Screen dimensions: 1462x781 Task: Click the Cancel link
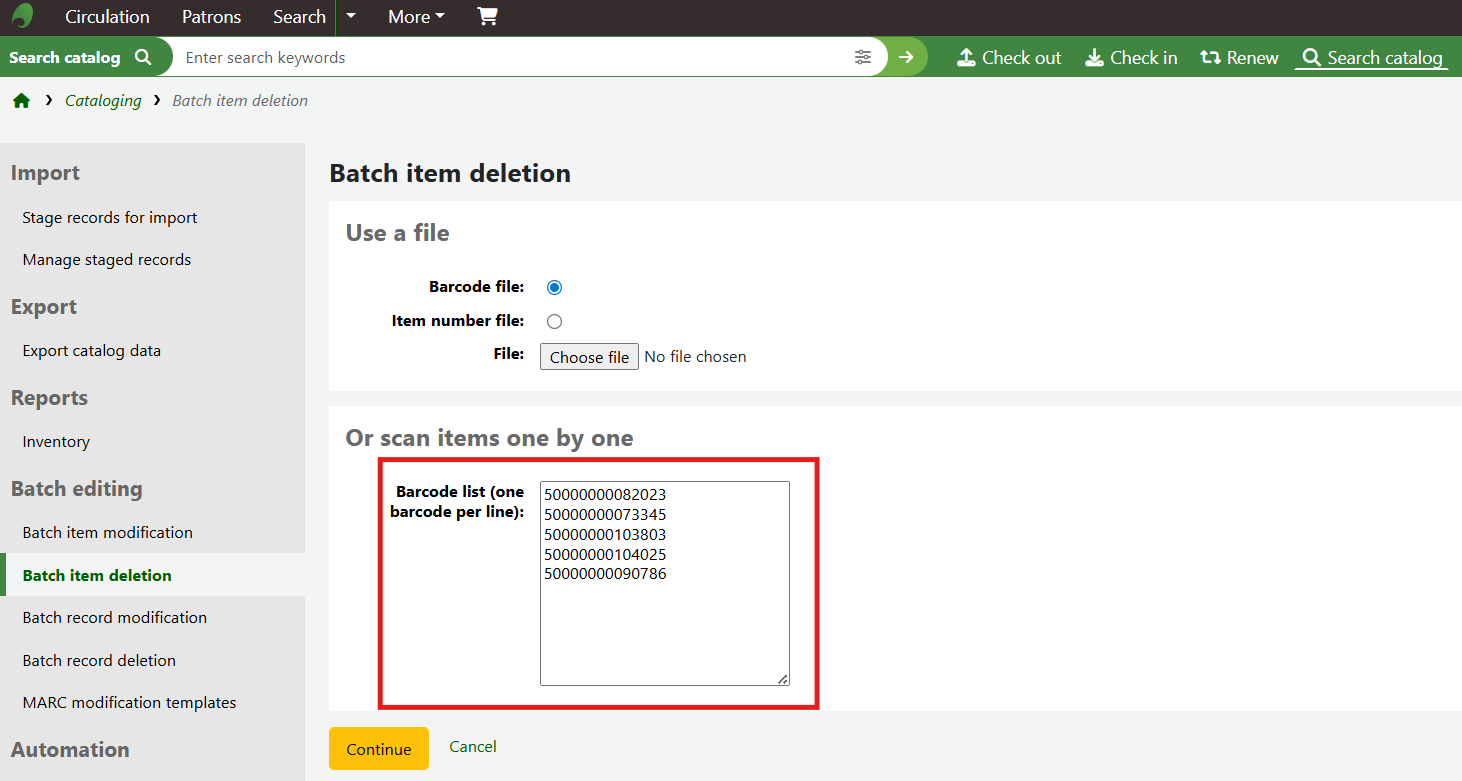(x=473, y=747)
